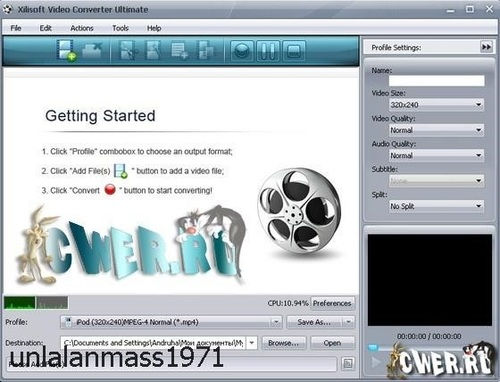The image size is (500, 382).
Task: Open the Tools menu
Action: pyautogui.click(x=120, y=28)
